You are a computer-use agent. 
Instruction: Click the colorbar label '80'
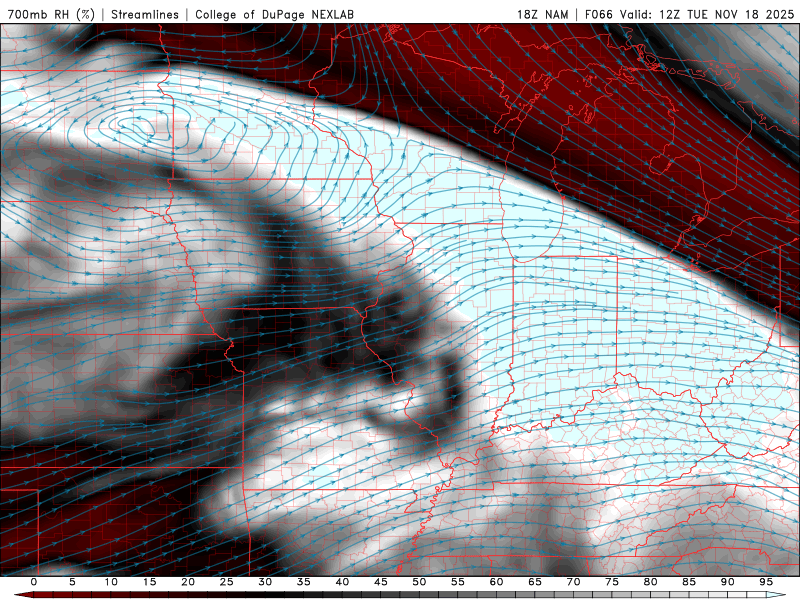pyautogui.click(x=651, y=582)
